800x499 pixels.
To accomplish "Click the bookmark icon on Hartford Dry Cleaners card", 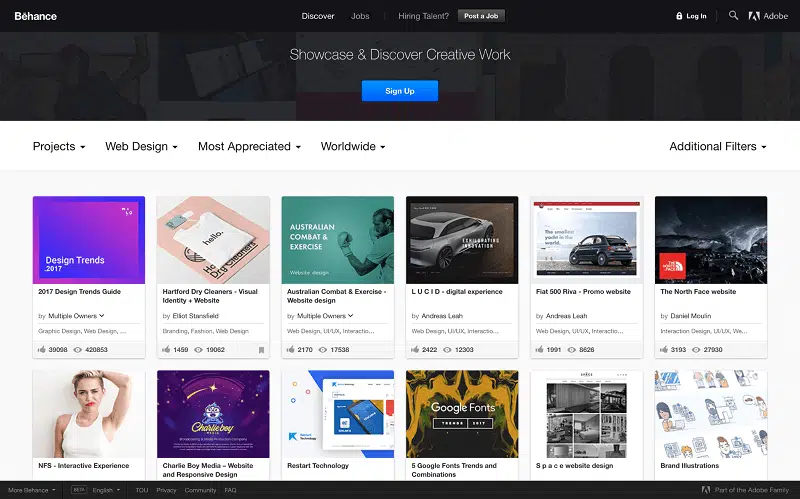I will pos(262,350).
